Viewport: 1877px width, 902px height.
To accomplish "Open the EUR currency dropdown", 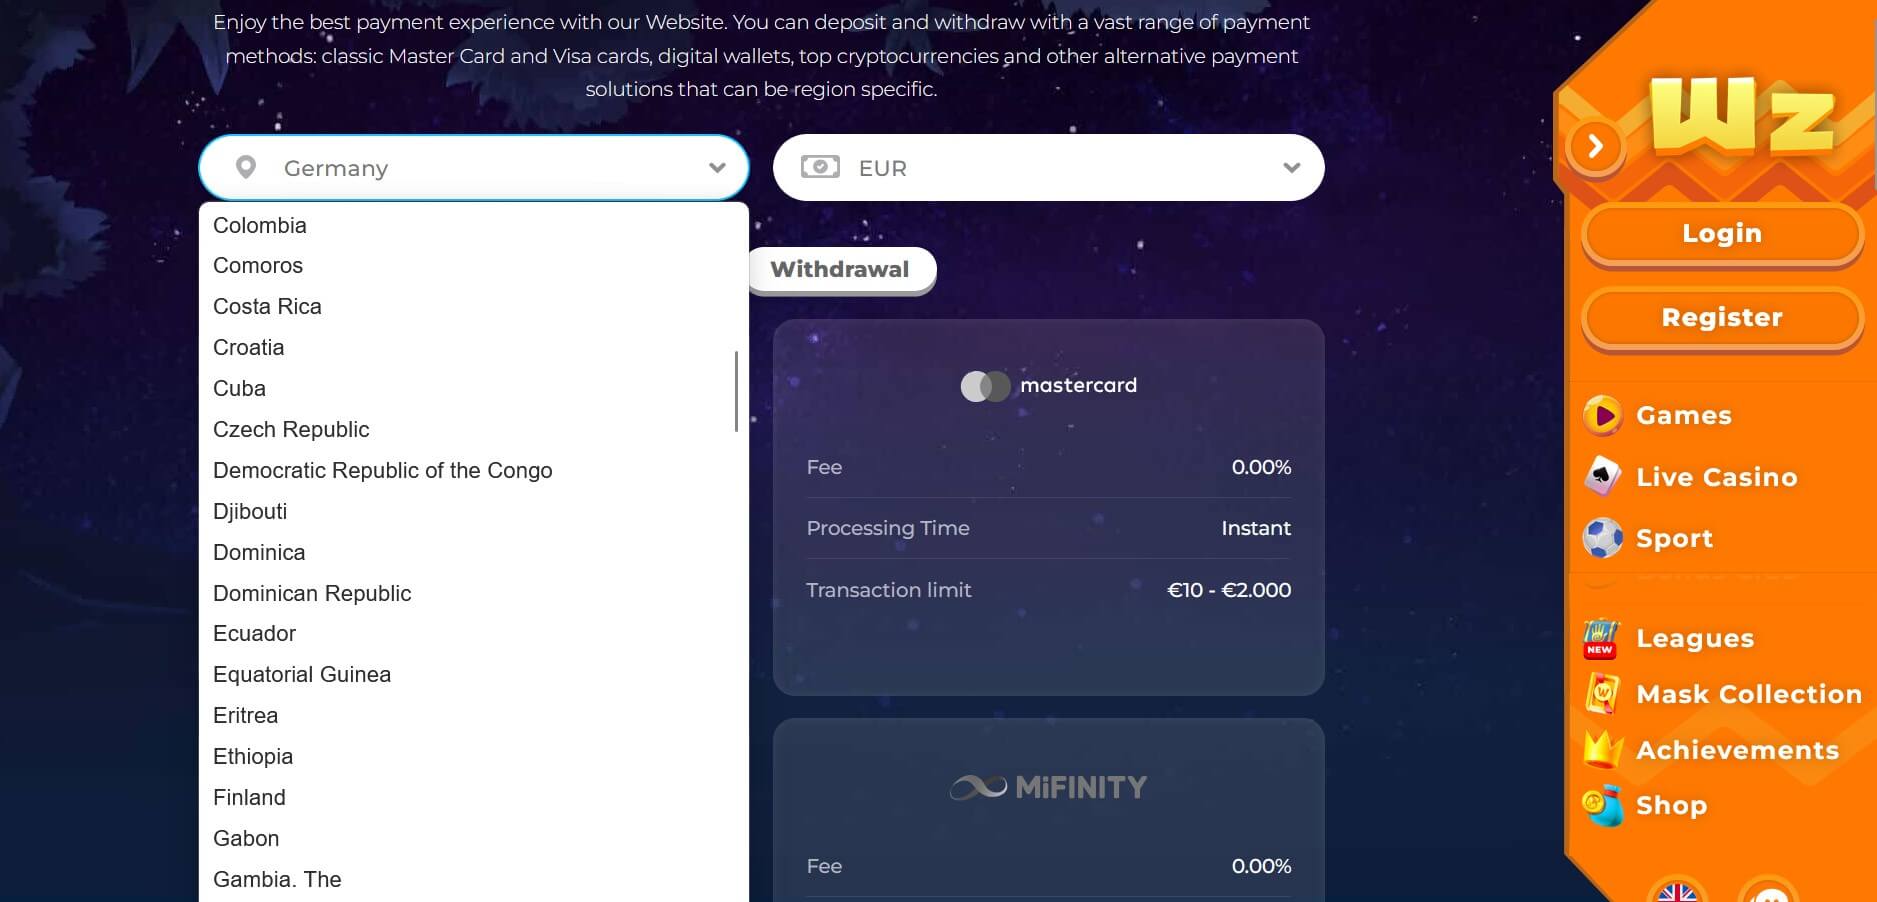I will [x=1048, y=168].
